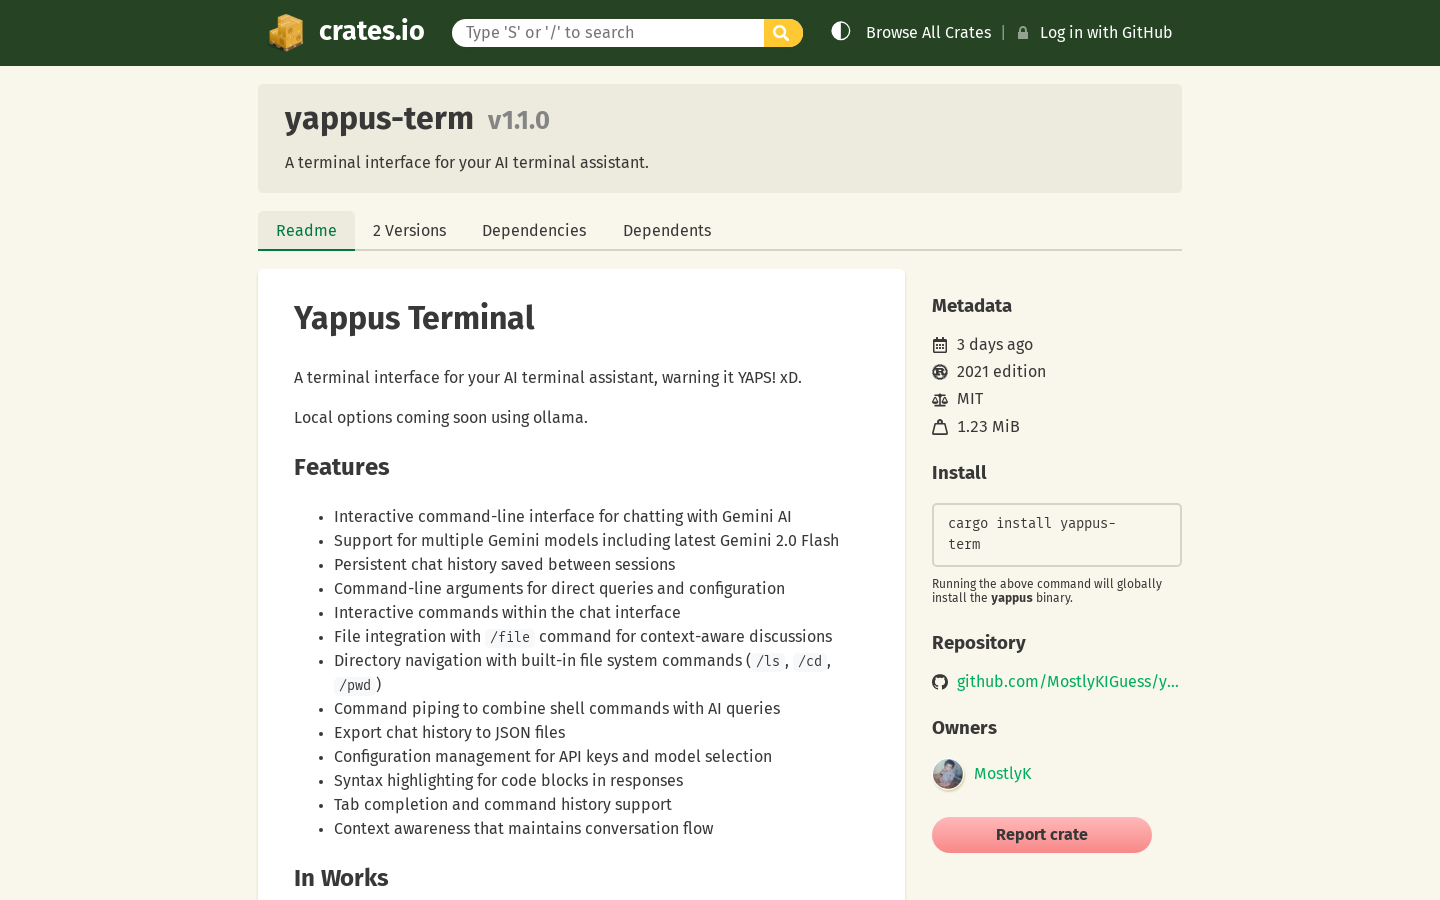
Task: Click the Report crate button
Action: [x=1042, y=835]
